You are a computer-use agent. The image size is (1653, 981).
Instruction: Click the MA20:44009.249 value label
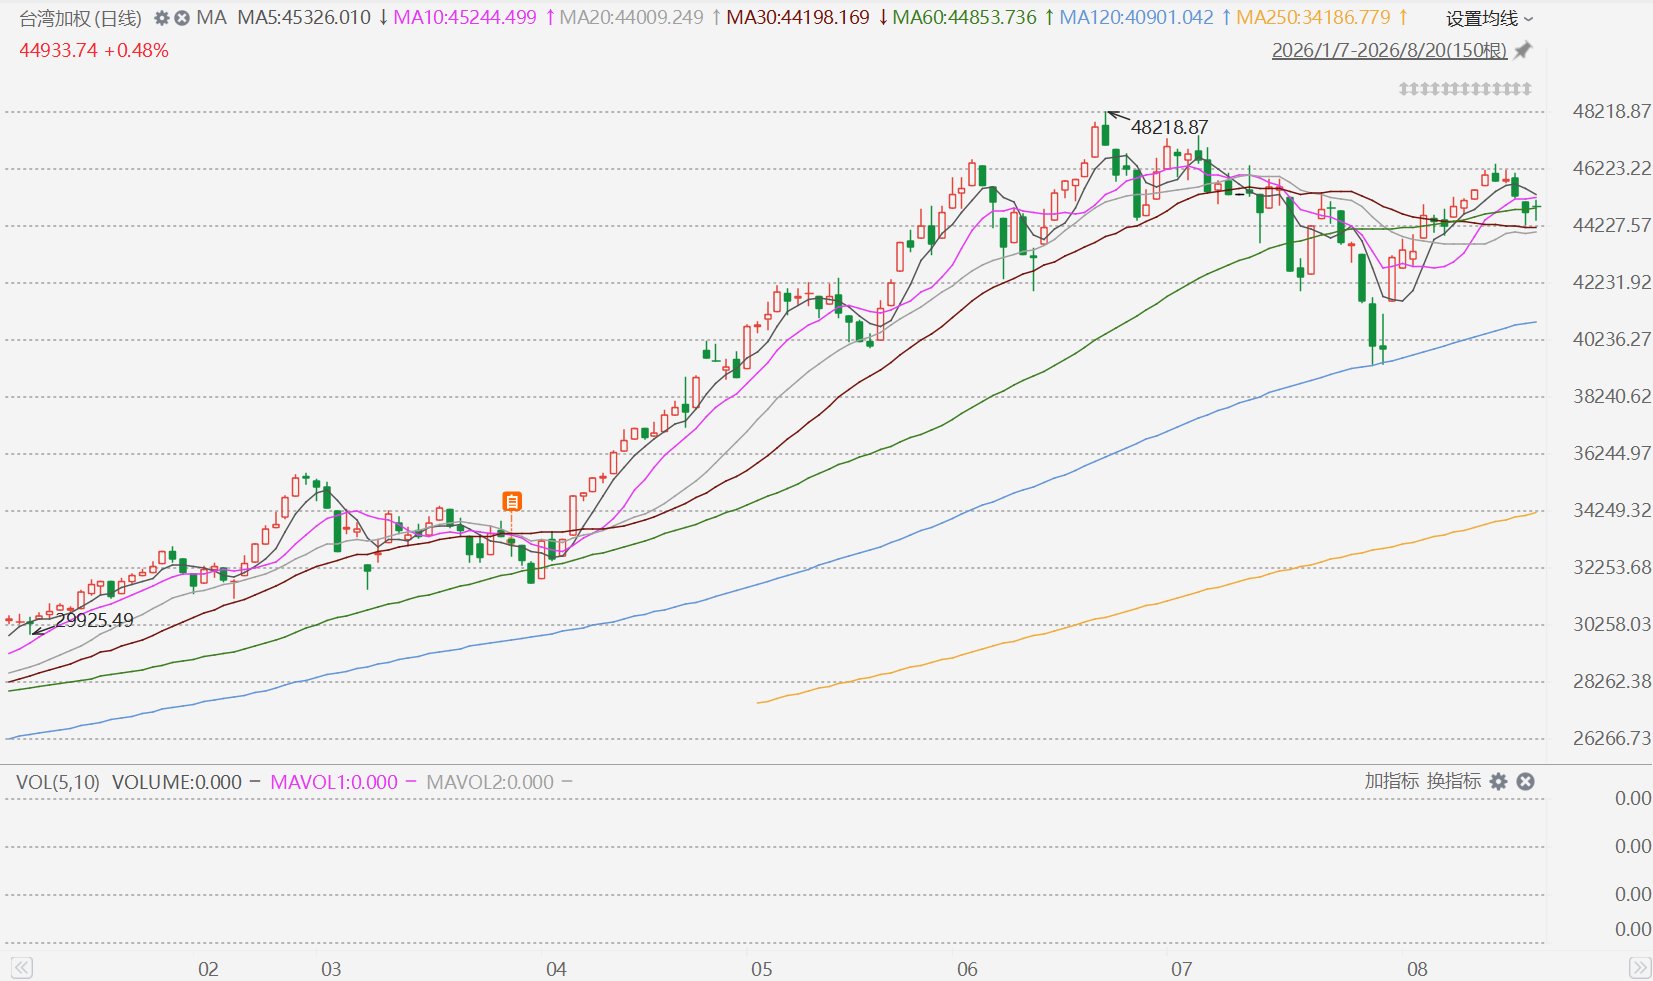632,18
